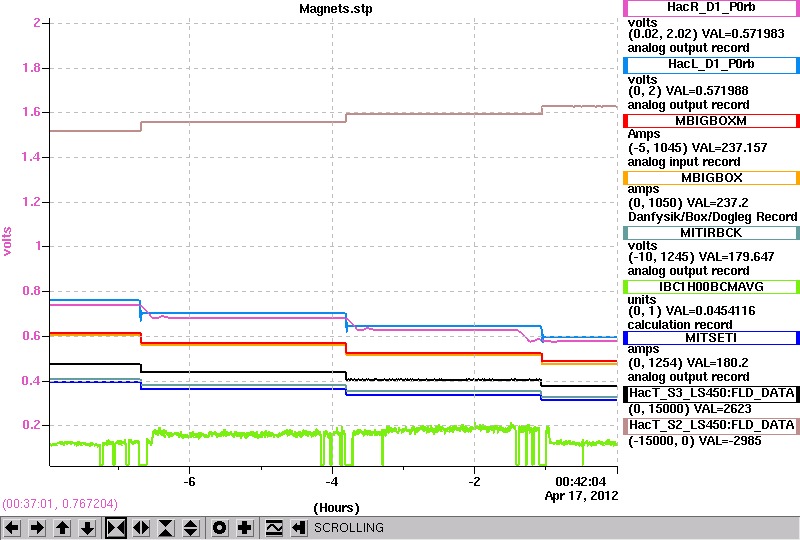The image size is (800, 540).
Task: Click the horizontal zoom-out outward-triangles icon
Action: (141, 528)
